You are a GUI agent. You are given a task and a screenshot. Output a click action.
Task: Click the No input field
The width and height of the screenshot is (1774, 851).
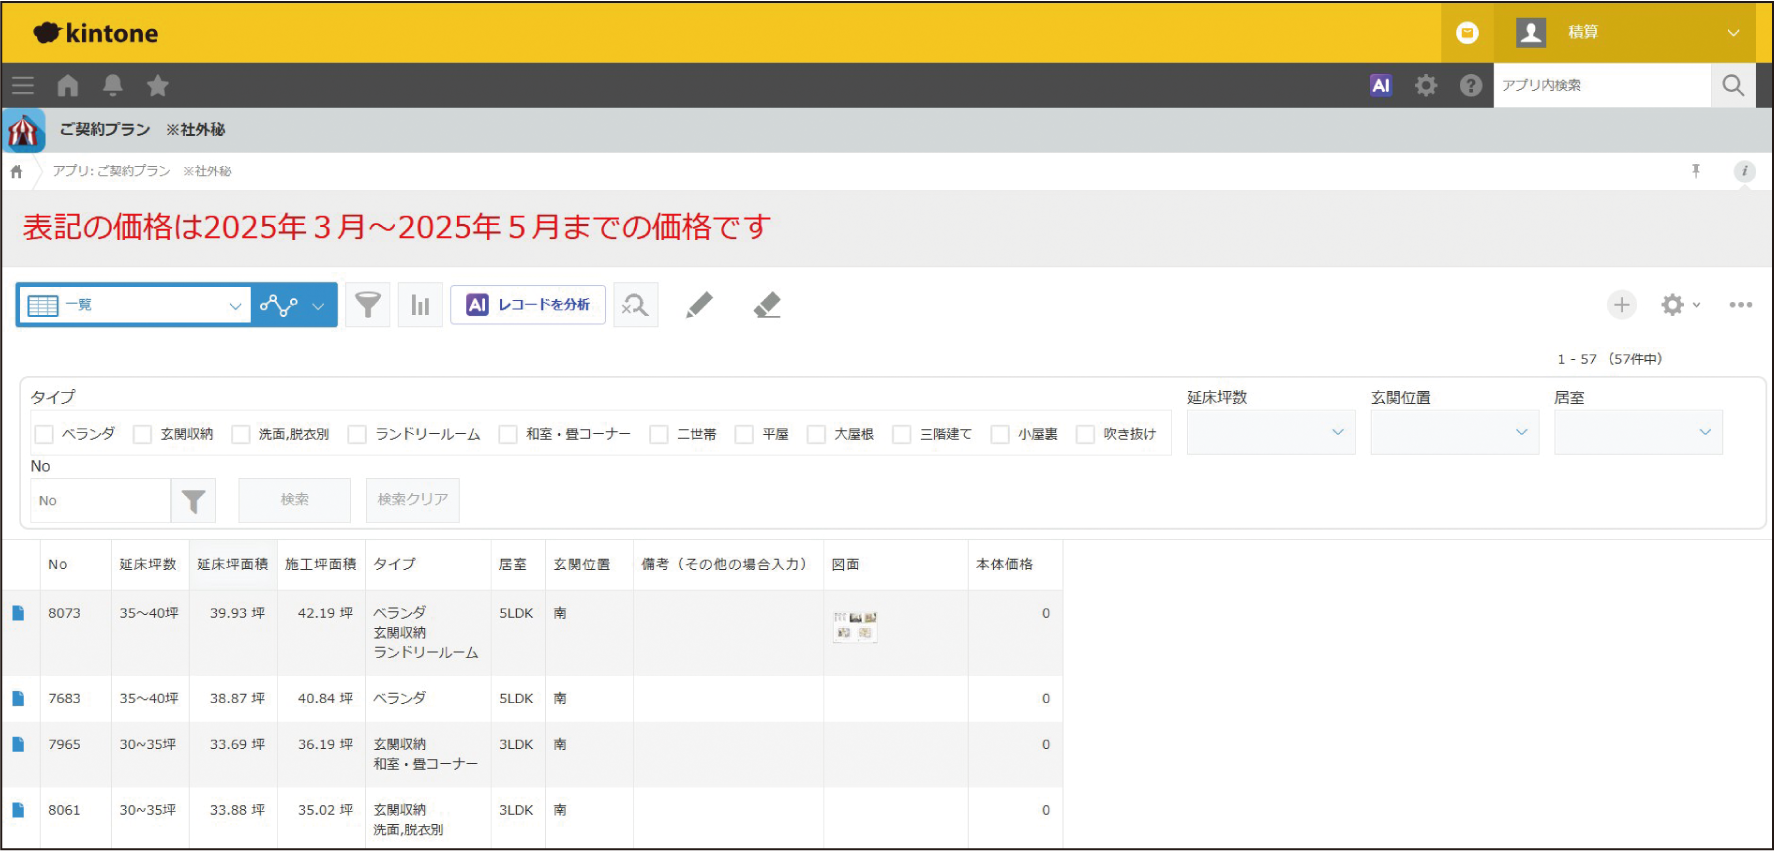tap(100, 500)
